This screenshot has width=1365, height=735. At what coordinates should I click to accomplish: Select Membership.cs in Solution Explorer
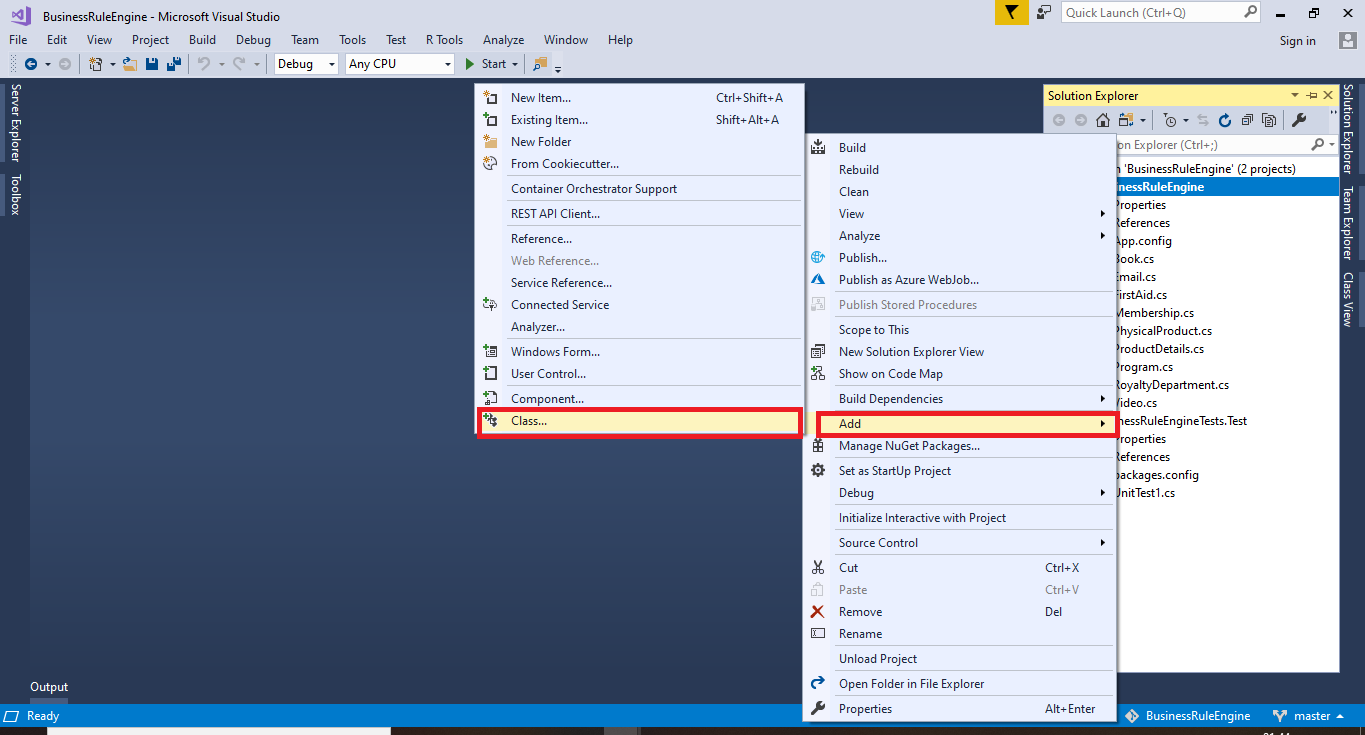pos(1155,313)
